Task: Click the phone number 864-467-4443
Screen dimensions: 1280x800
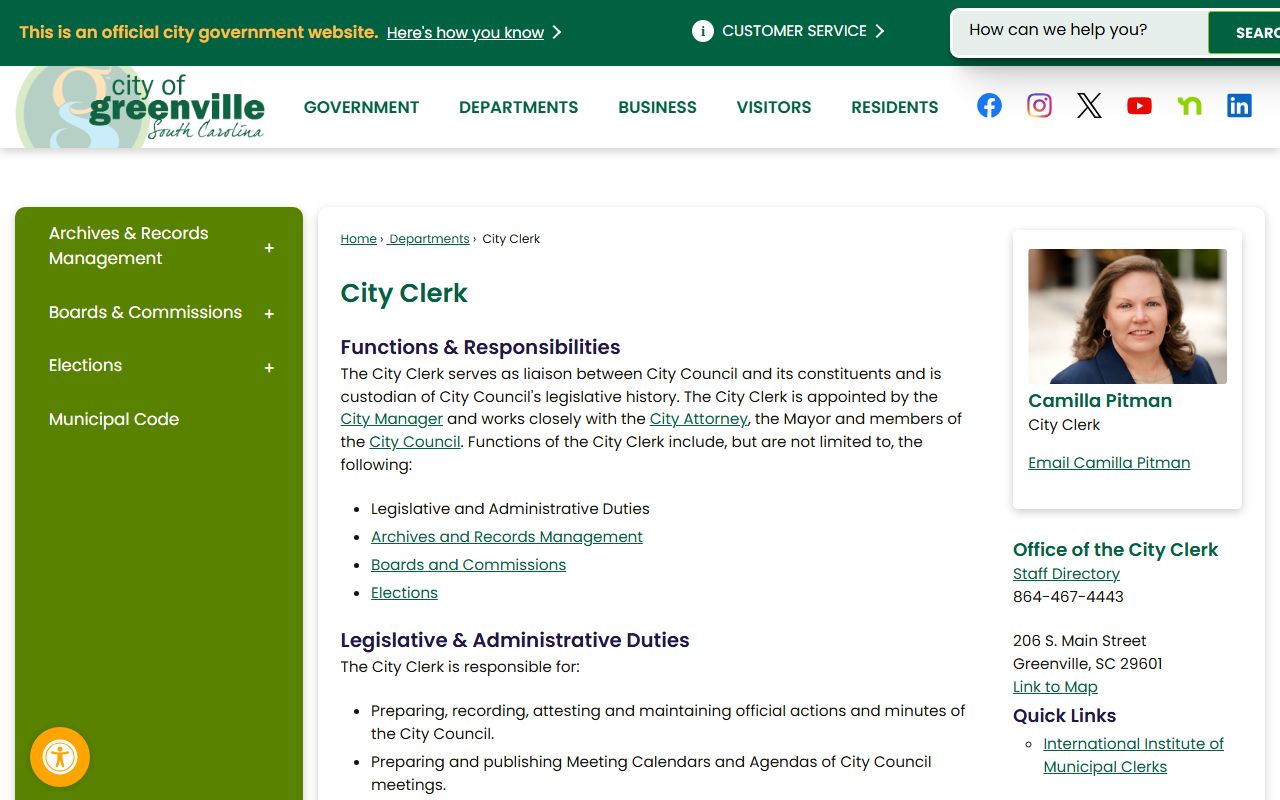Action: click(x=1068, y=597)
